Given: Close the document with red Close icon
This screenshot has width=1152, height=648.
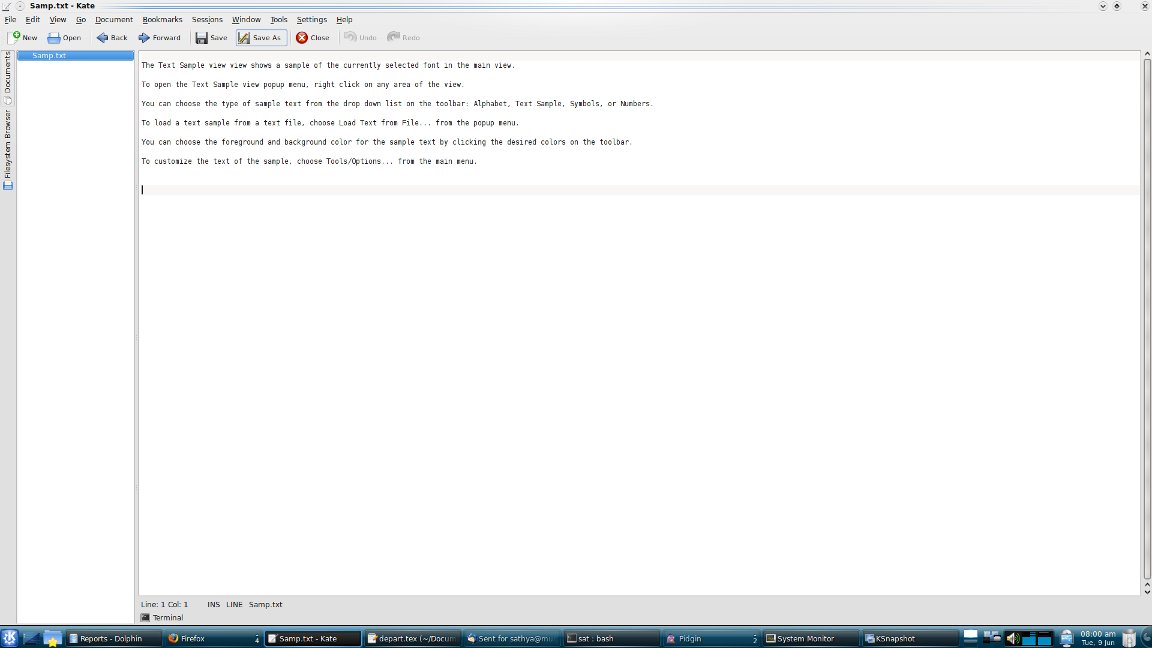Looking at the screenshot, I should 302,37.
